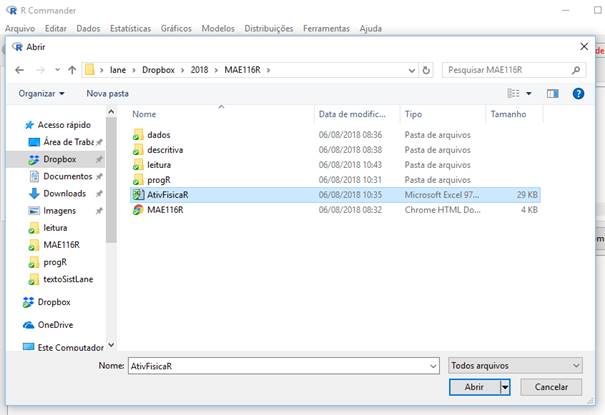Open textoSistLane folder in sidebar

click(61, 279)
